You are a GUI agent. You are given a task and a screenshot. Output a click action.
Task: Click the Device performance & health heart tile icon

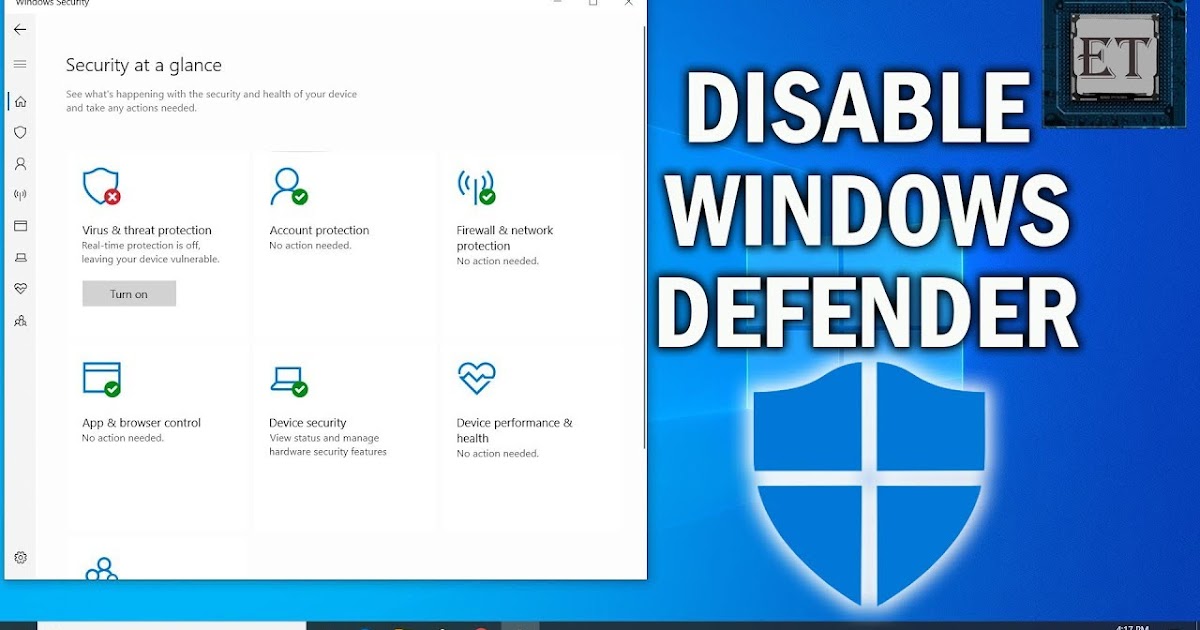476,379
